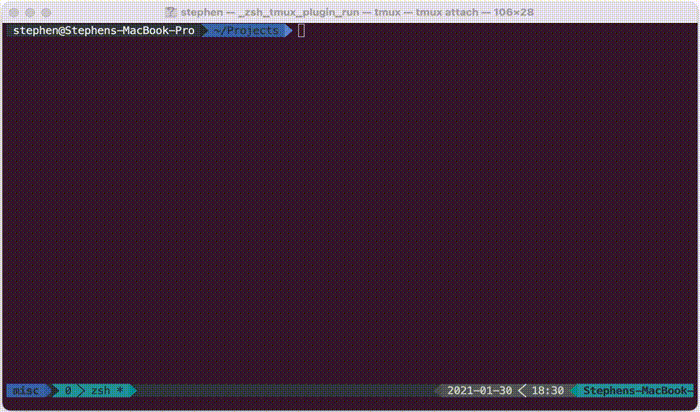Viewport: 700px width, 412px height.
Task: Close the terminal window
Action: click(x=14, y=12)
